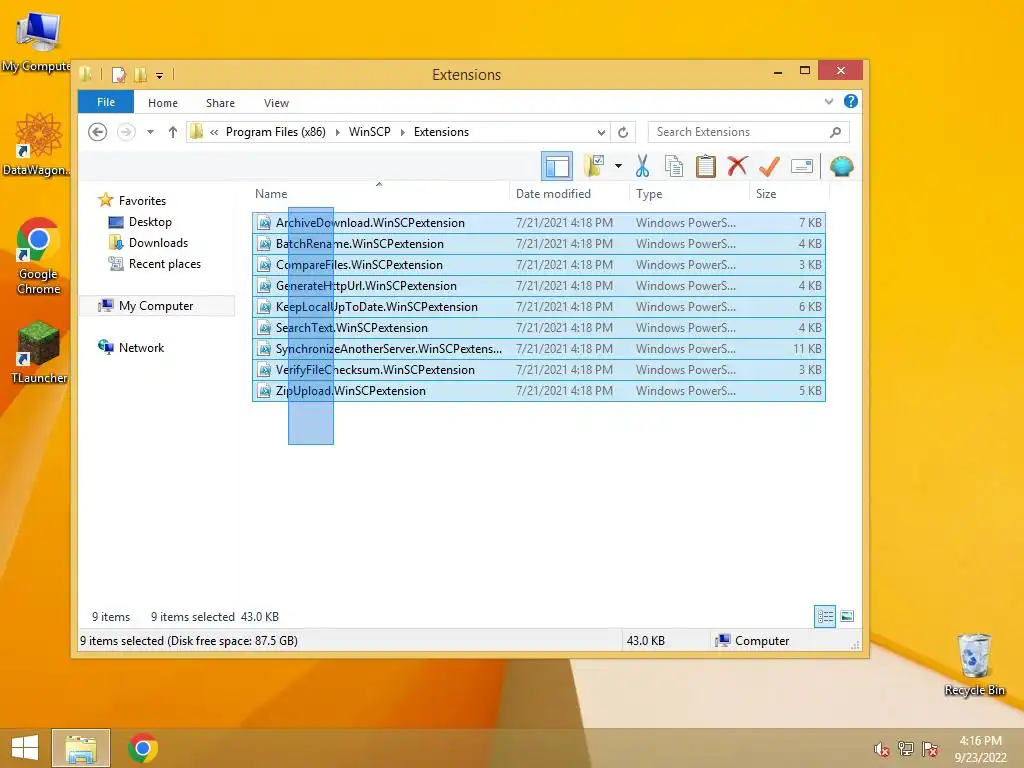The width and height of the screenshot is (1024, 768).
Task: Launch Chrome from the taskbar
Action: (x=143, y=748)
